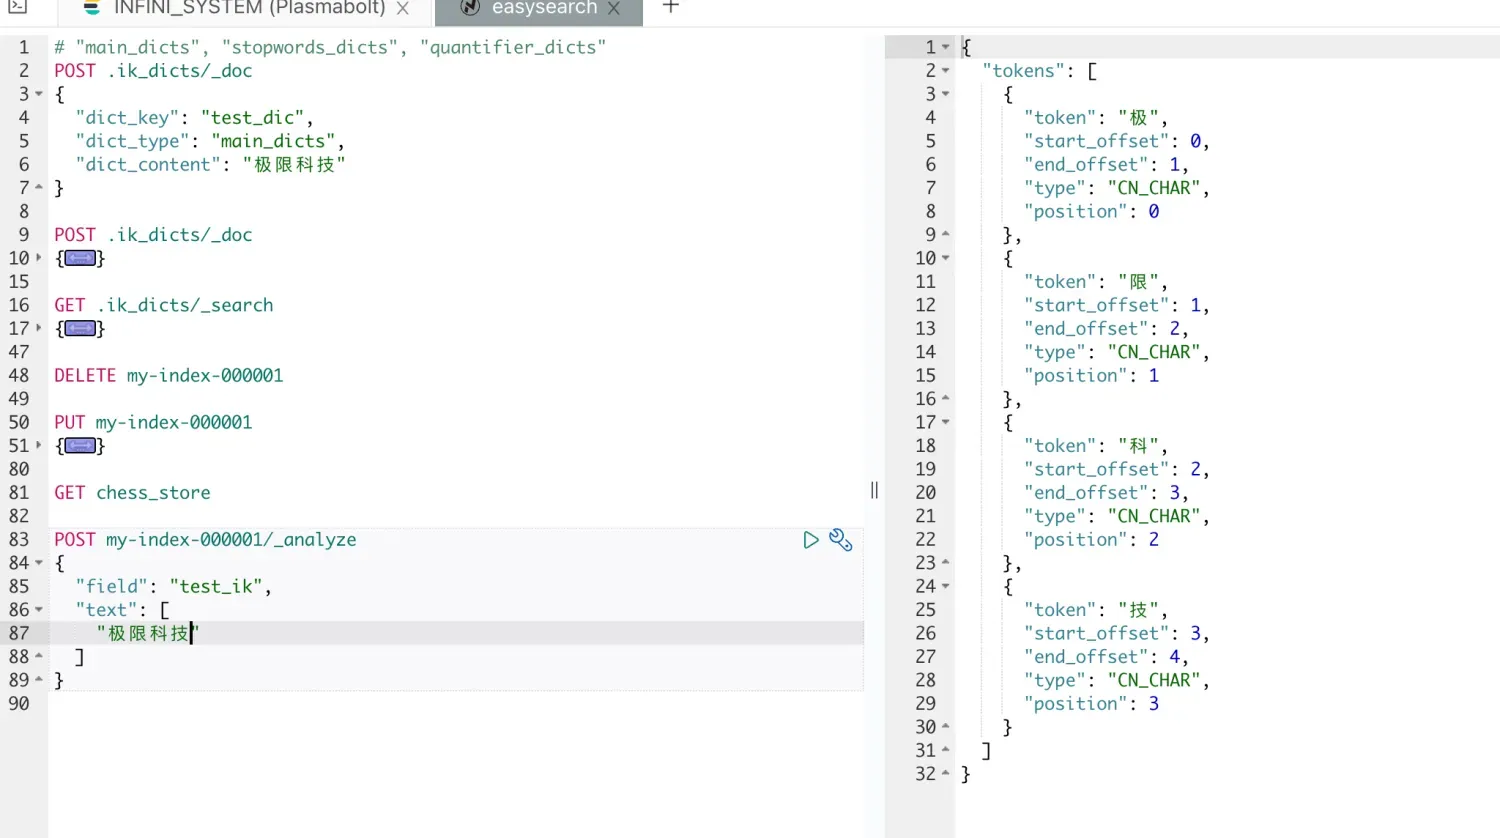Screen dimensions: 1500x838
Task: Open the console icon at top left
Action: (17, 7)
